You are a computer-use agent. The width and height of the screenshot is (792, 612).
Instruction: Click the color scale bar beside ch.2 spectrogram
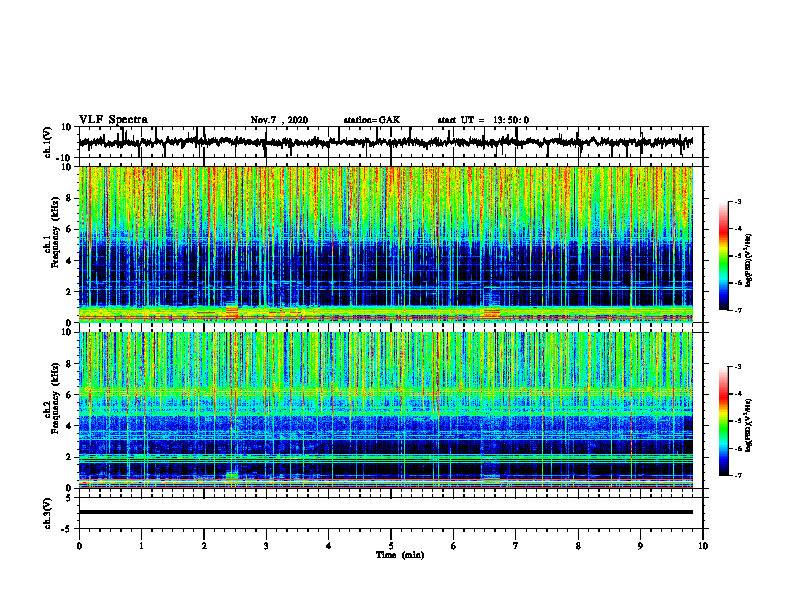point(724,421)
